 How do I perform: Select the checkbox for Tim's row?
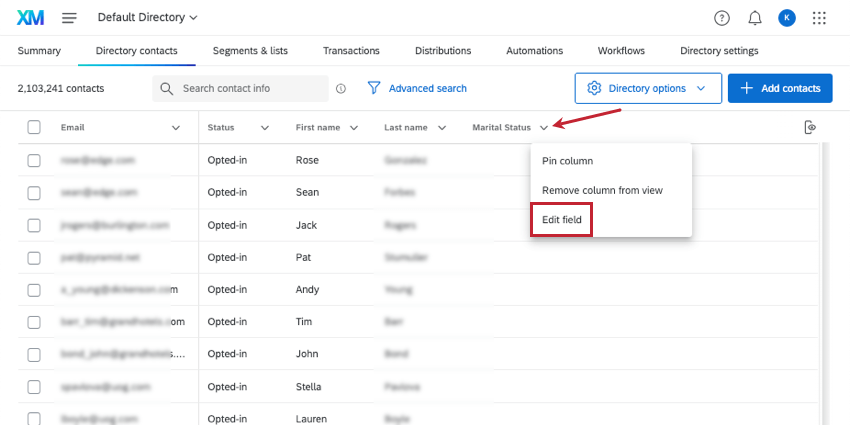(x=34, y=322)
